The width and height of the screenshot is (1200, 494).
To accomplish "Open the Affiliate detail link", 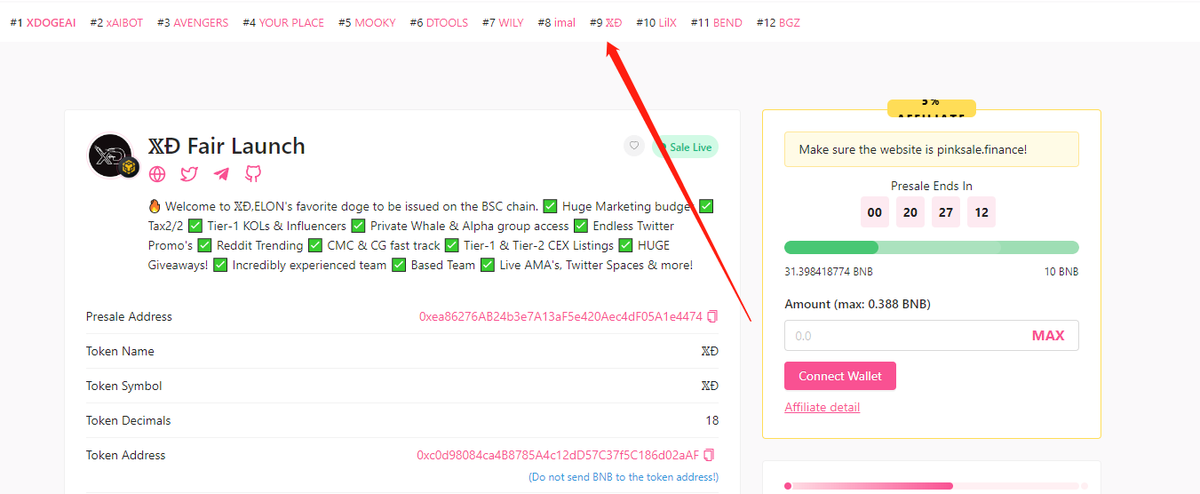I will pyautogui.click(x=822, y=407).
